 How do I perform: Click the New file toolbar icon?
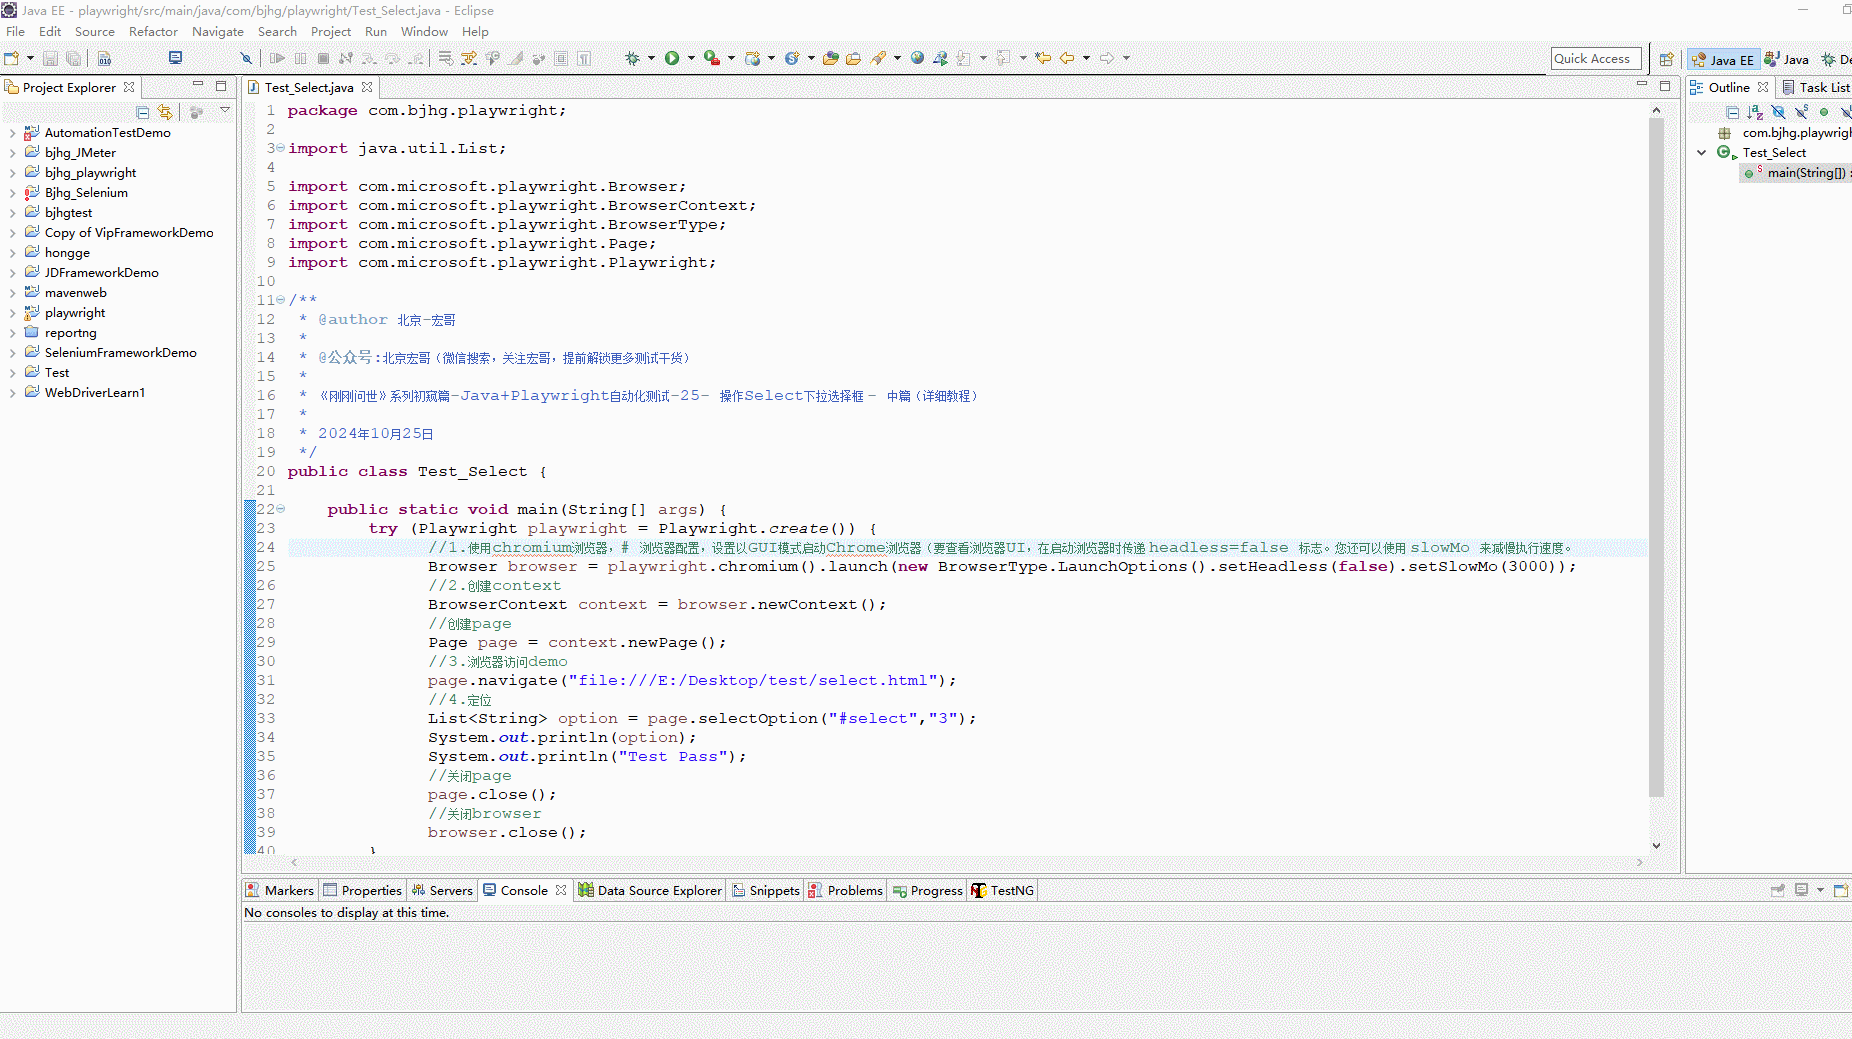click(12, 58)
